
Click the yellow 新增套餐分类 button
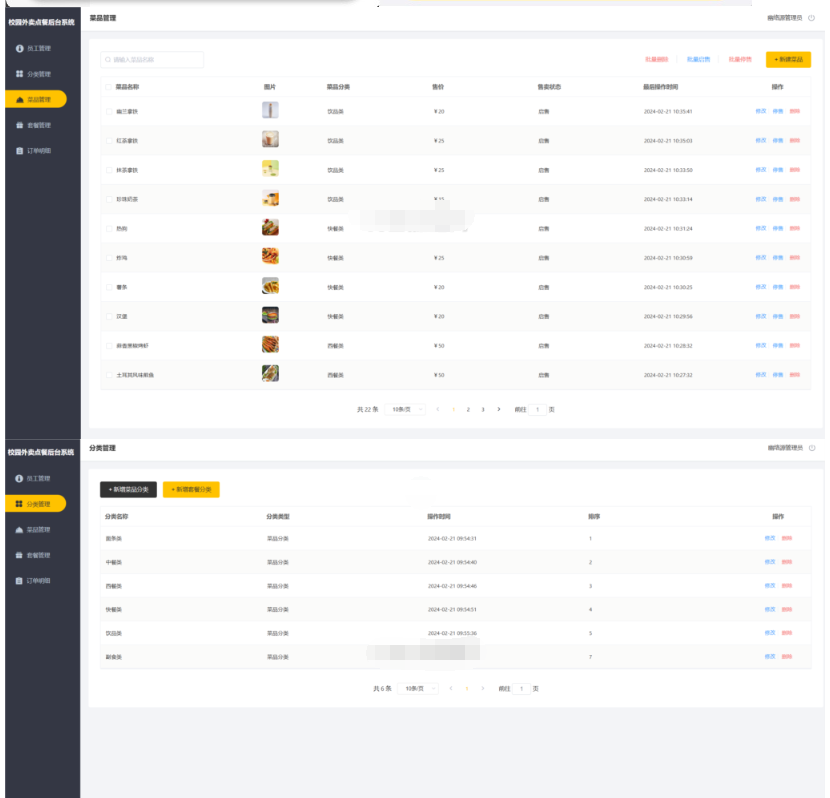coord(191,489)
